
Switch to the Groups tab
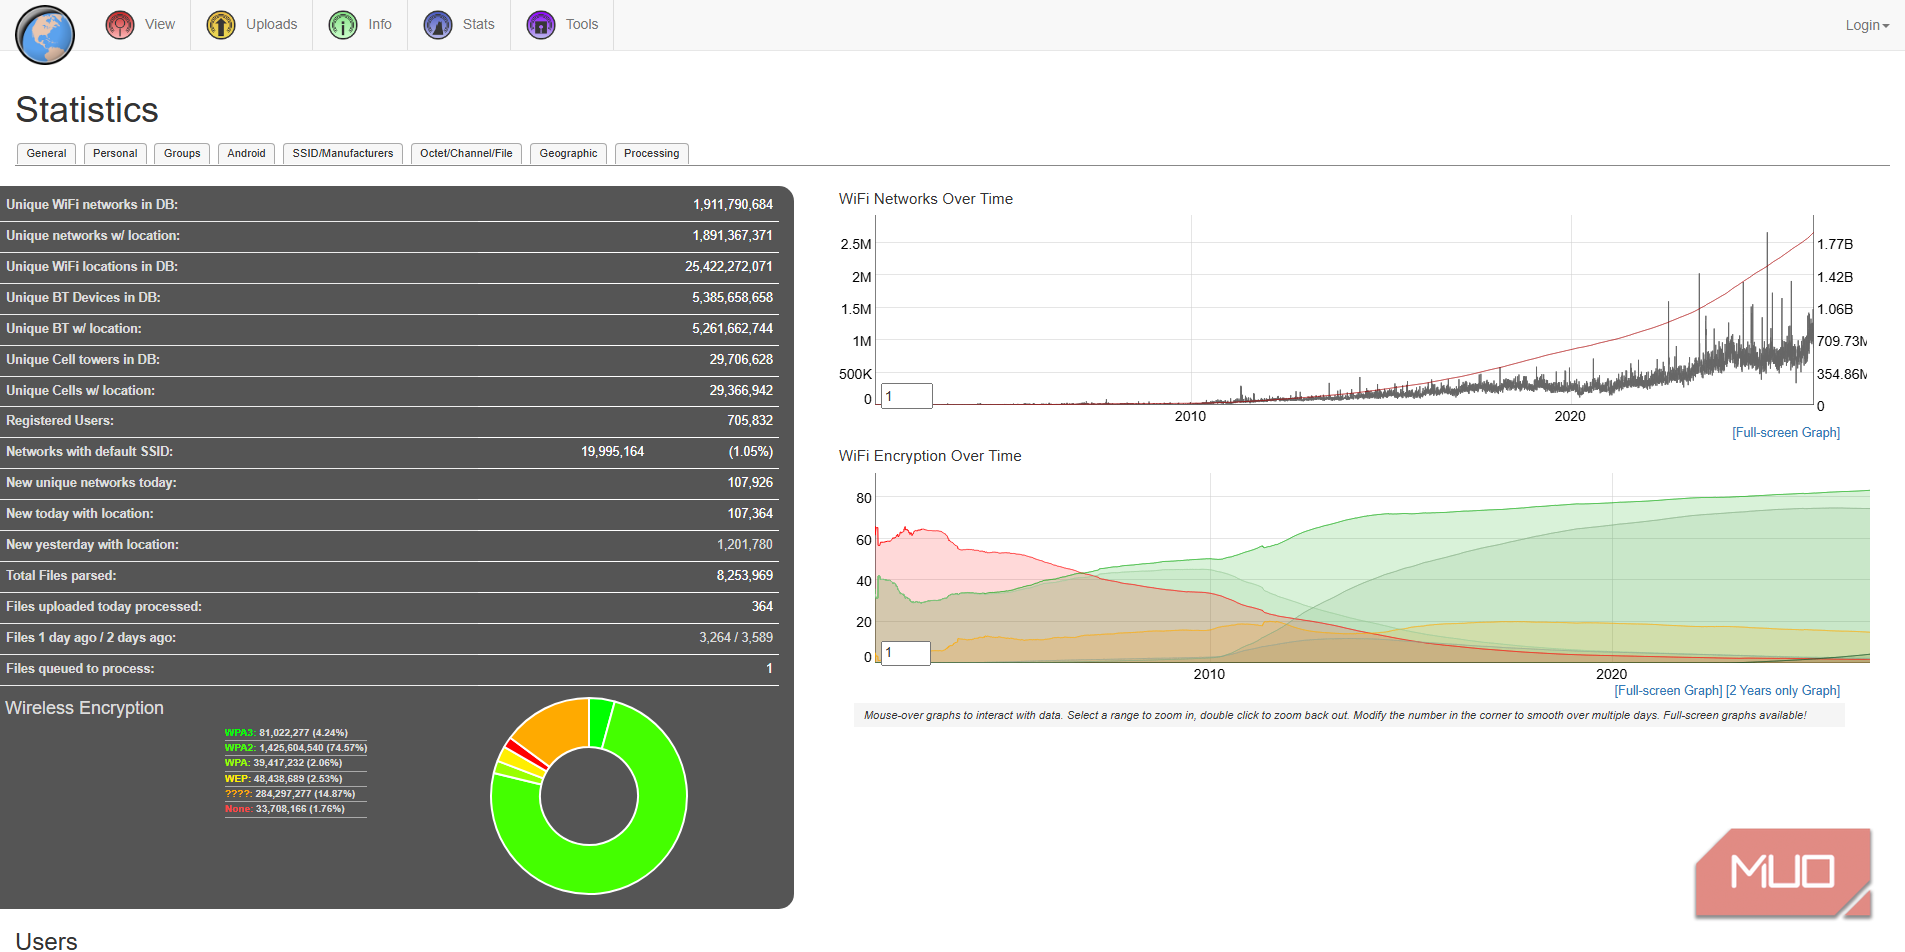(x=182, y=153)
